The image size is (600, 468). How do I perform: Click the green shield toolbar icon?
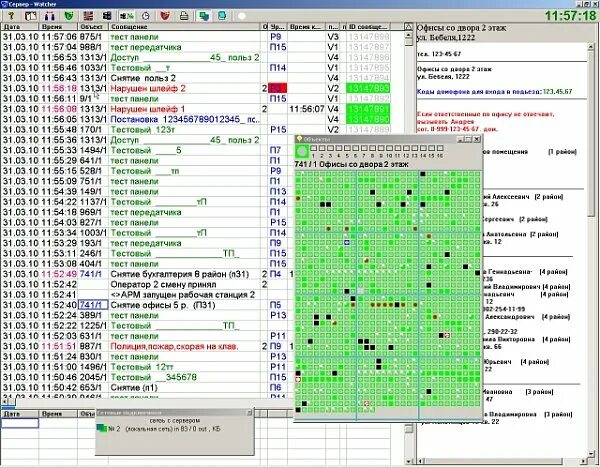click(69, 16)
